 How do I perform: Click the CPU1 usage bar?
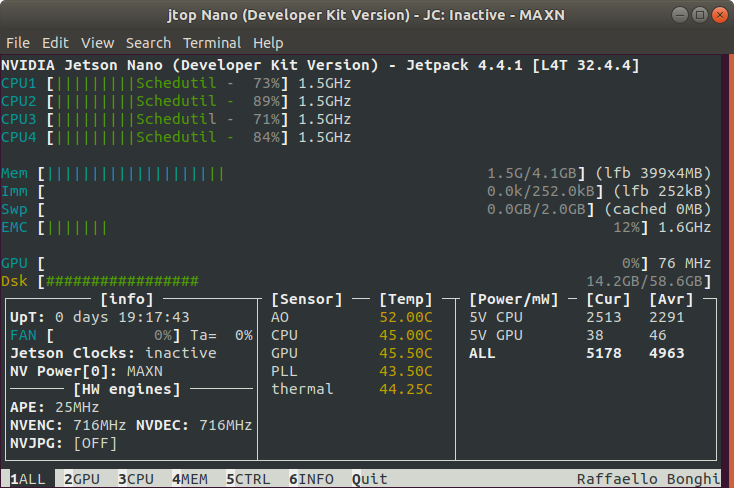point(168,83)
